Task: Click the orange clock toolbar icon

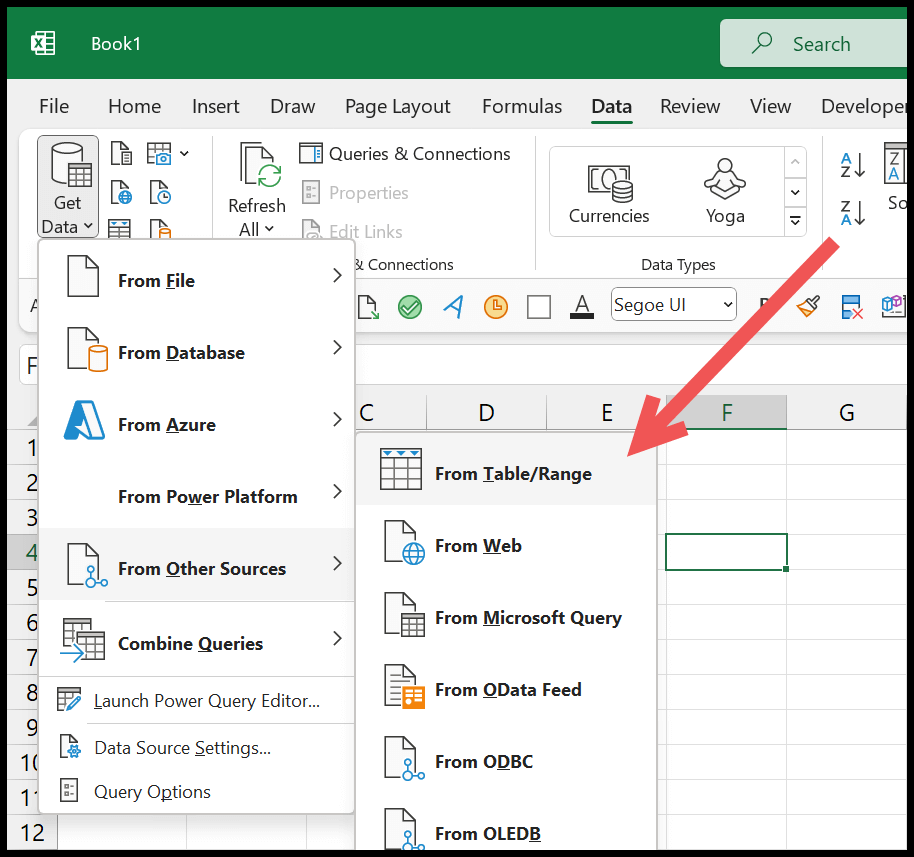Action: point(496,307)
